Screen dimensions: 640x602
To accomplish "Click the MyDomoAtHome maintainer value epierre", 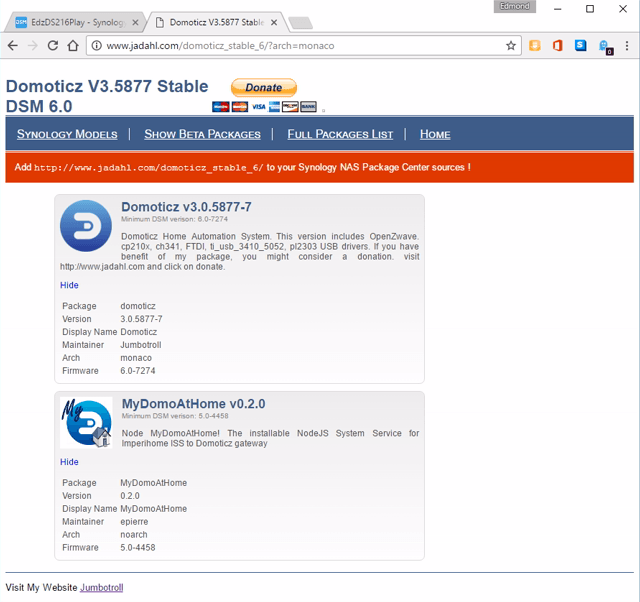I will click(x=134, y=522).
